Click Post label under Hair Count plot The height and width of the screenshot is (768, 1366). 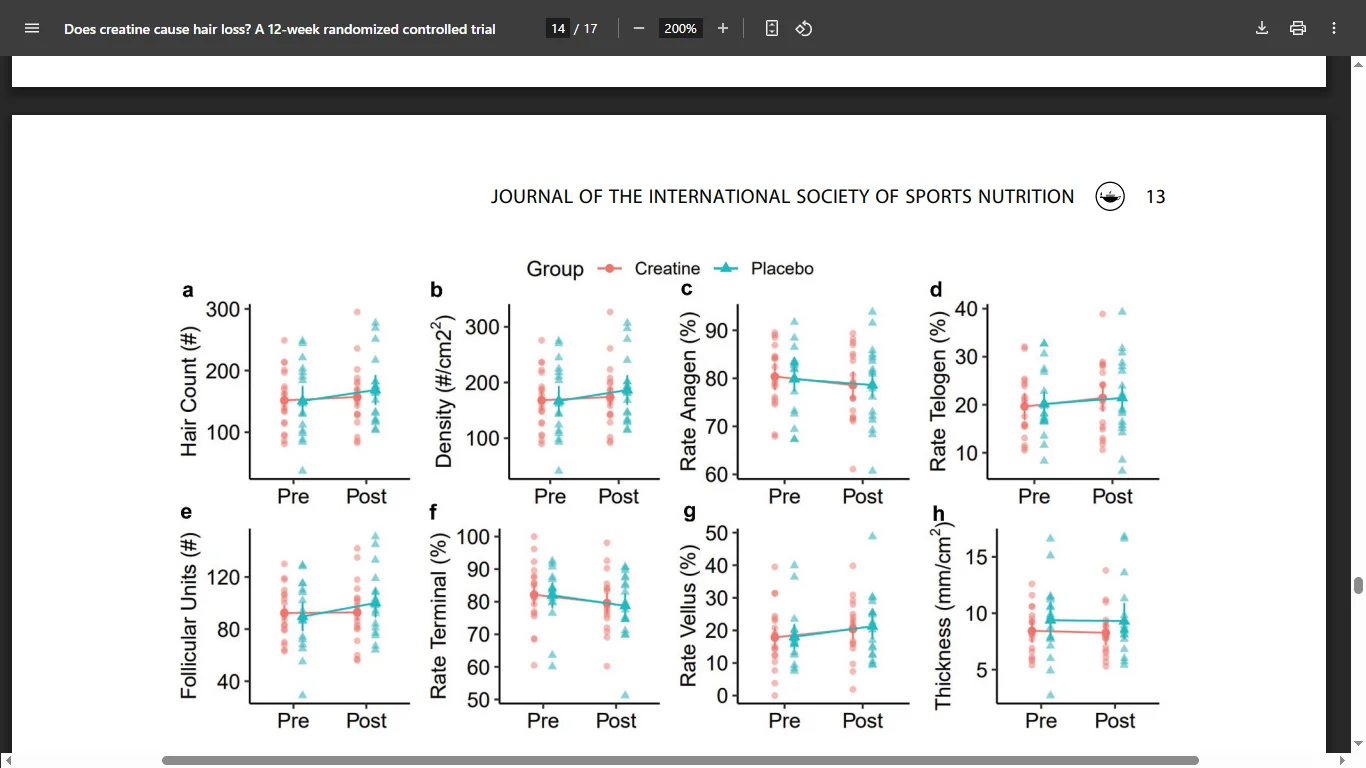366,496
